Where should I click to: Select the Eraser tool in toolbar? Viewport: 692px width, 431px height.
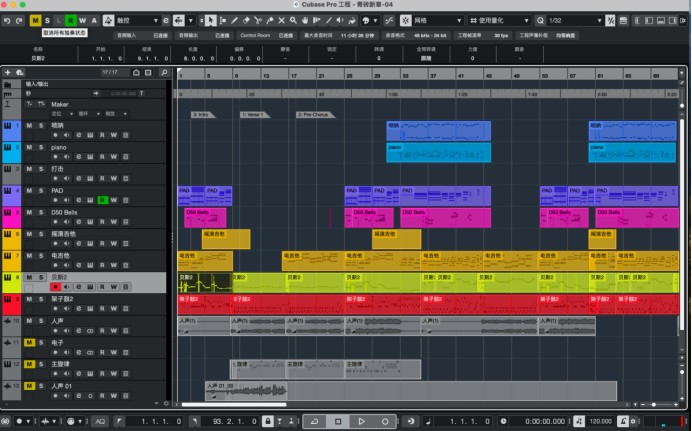point(246,20)
